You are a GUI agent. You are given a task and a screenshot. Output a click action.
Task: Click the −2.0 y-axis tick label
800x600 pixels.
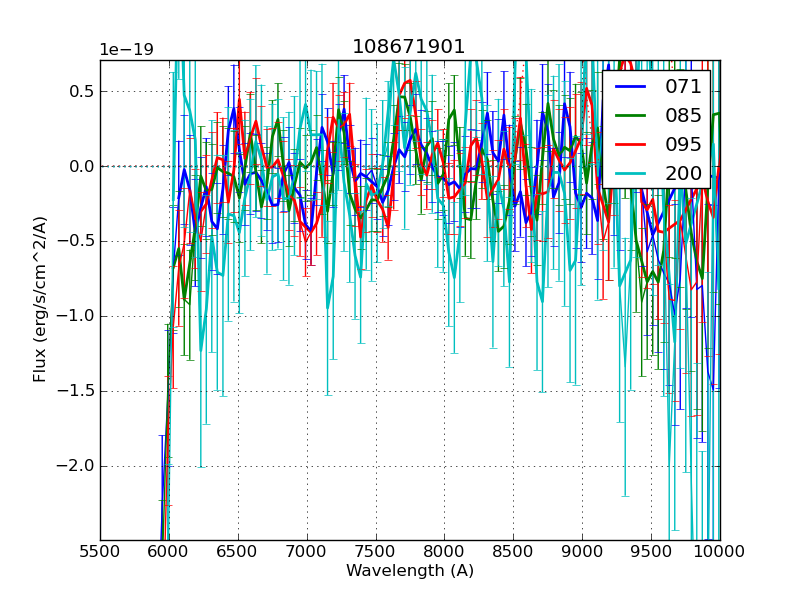[x=76, y=466]
